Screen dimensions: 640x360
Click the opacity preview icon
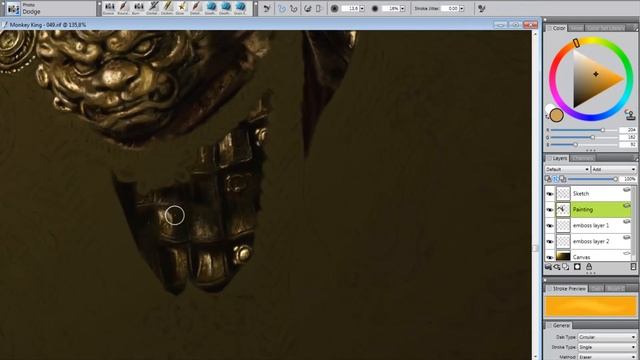[375, 9]
